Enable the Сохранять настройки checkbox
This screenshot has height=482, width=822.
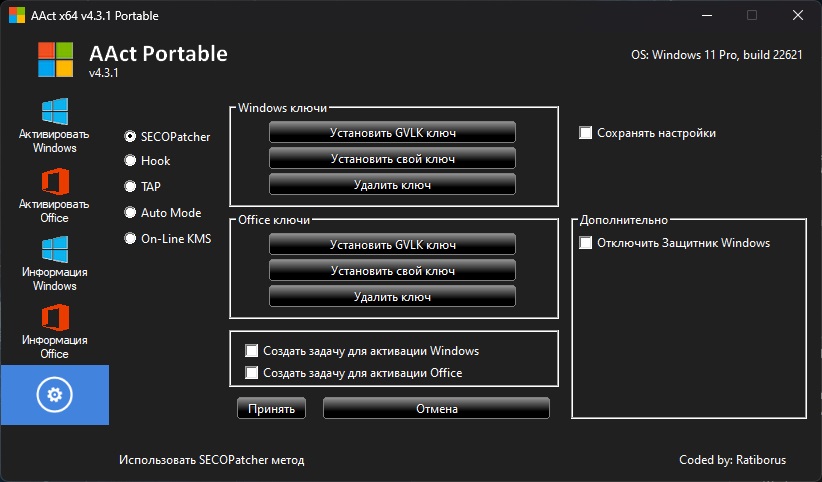tap(586, 133)
